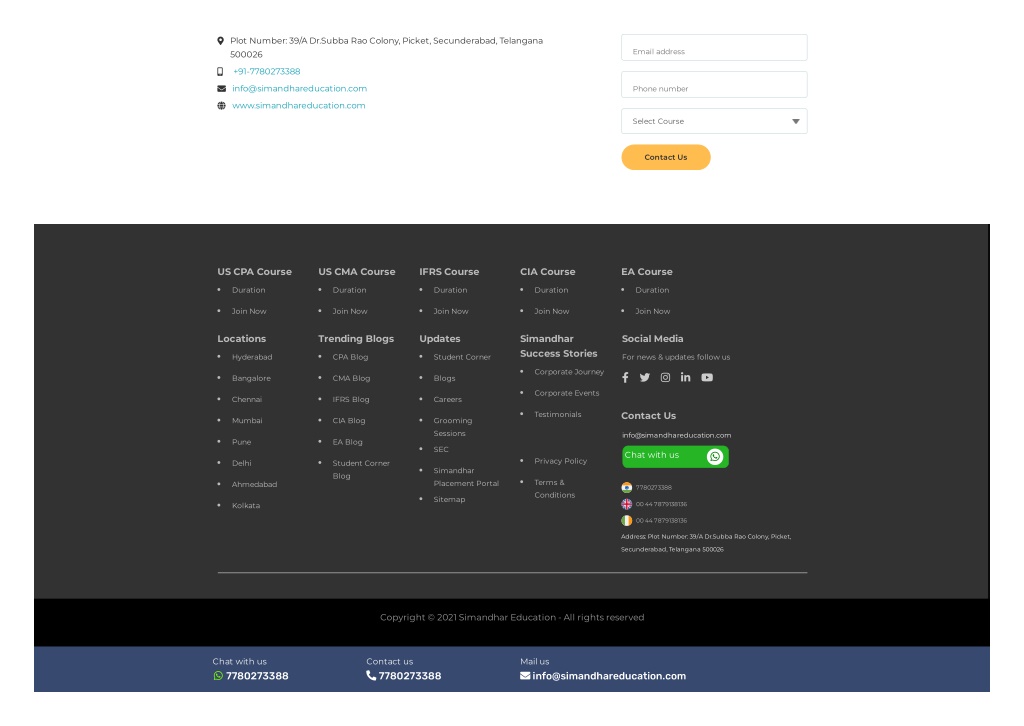The image size is (1024, 726).
Task: Open the CPA Blog link
Action: point(350,357)
